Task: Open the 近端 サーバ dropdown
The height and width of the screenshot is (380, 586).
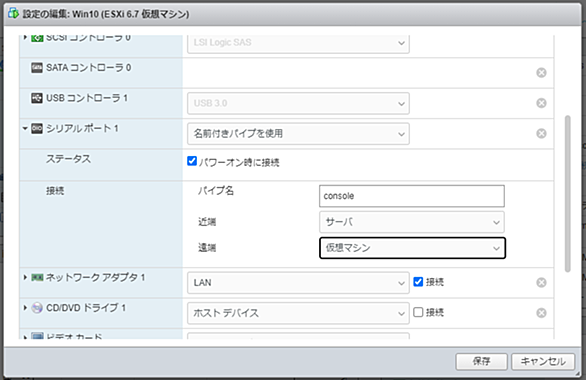Action: click(412, 222)
